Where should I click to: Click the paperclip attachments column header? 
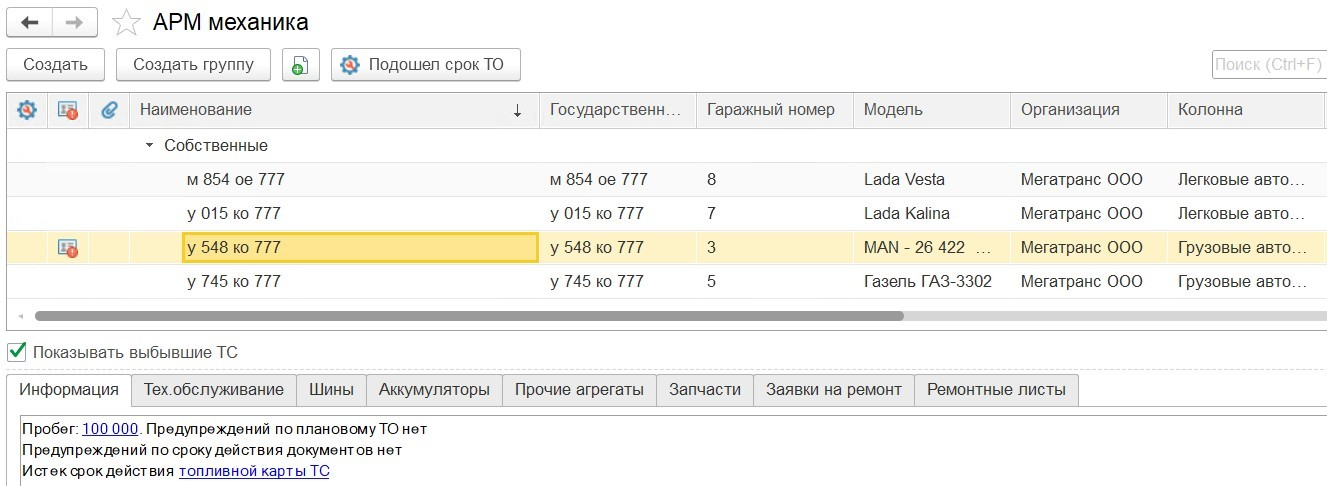(x=109, y=110)
